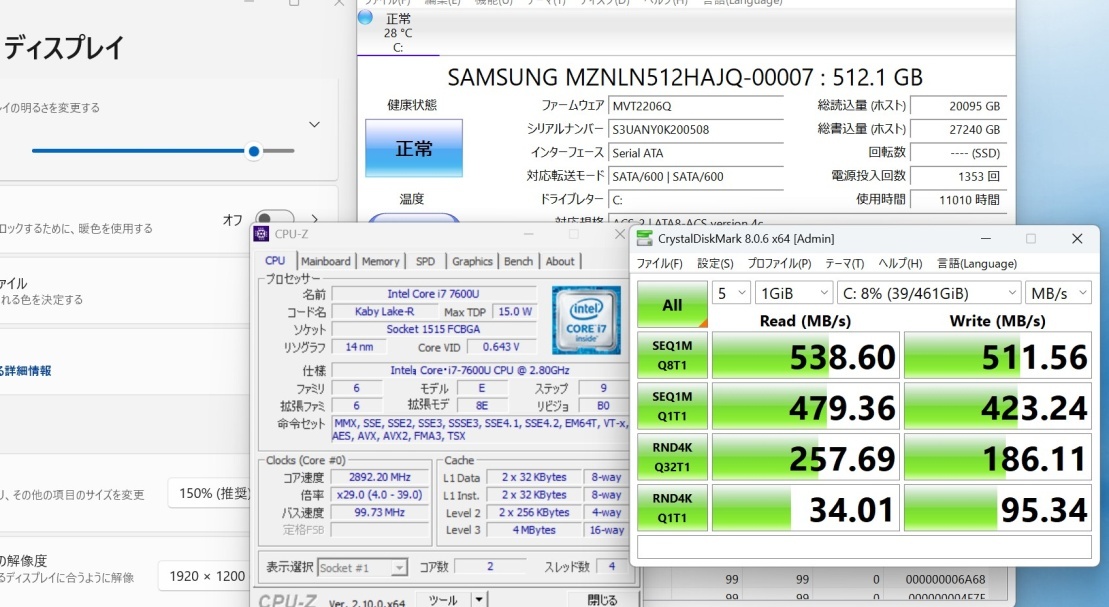This screenshot has height=607, width=1109.
Task: Click the 95.34 write result cell
Action: pos(998,509)
